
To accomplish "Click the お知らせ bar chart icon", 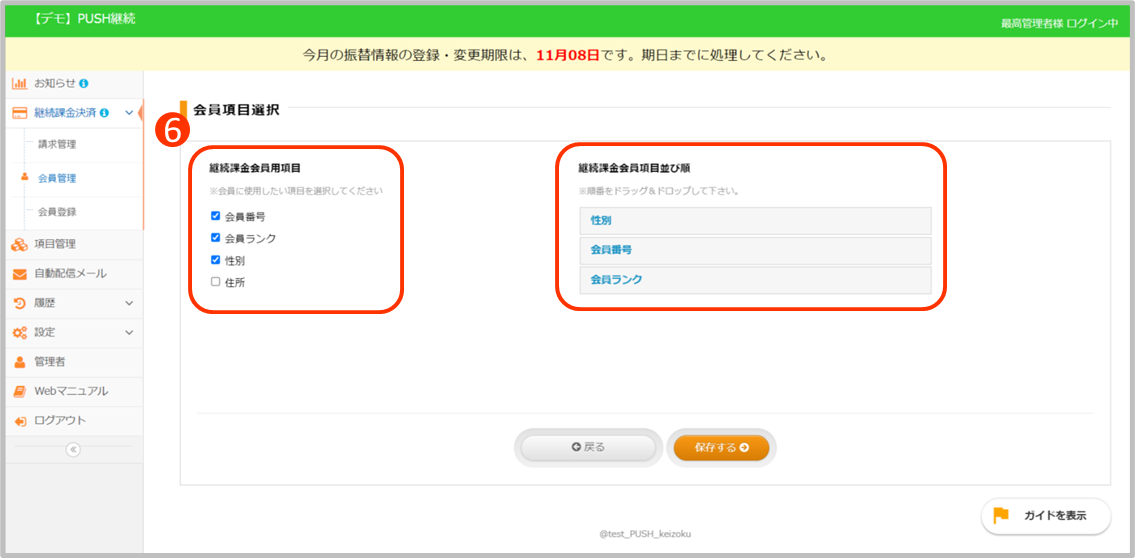I will [x=19, y=83].
